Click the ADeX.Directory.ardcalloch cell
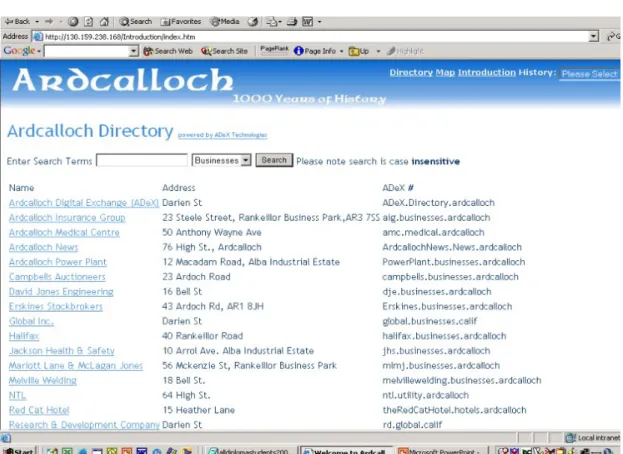Screen dimensions: 623x454 pyautogui.click(x=438, y=203)
